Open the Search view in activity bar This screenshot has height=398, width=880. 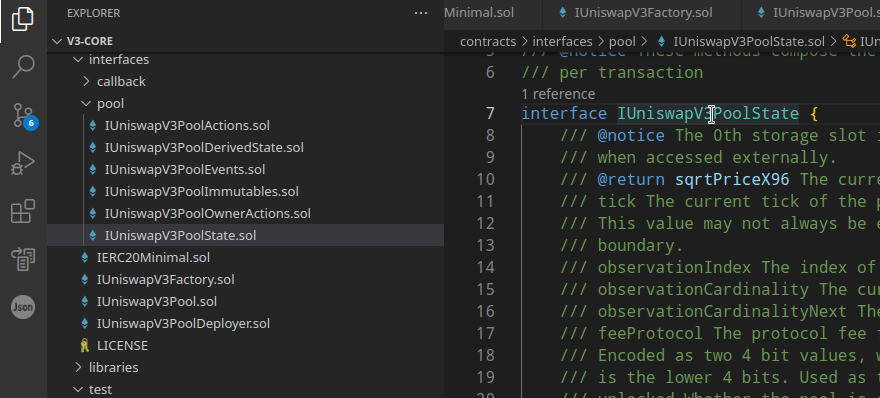23,67
